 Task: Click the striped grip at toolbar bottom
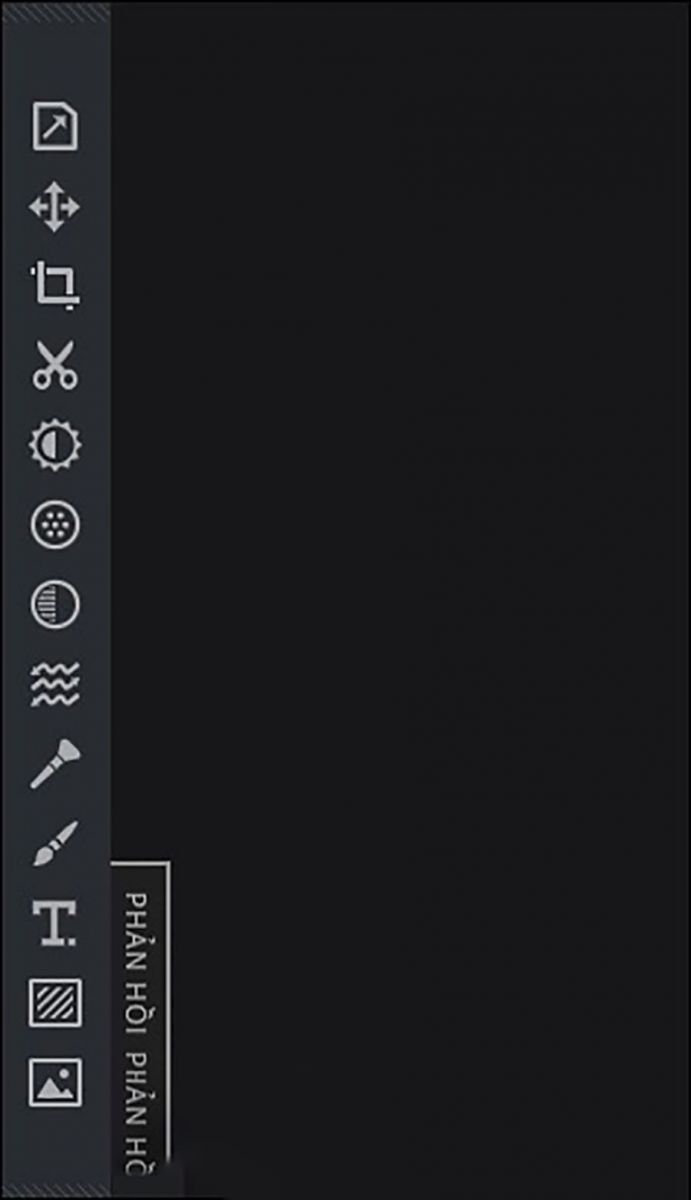pos(55,1189)
